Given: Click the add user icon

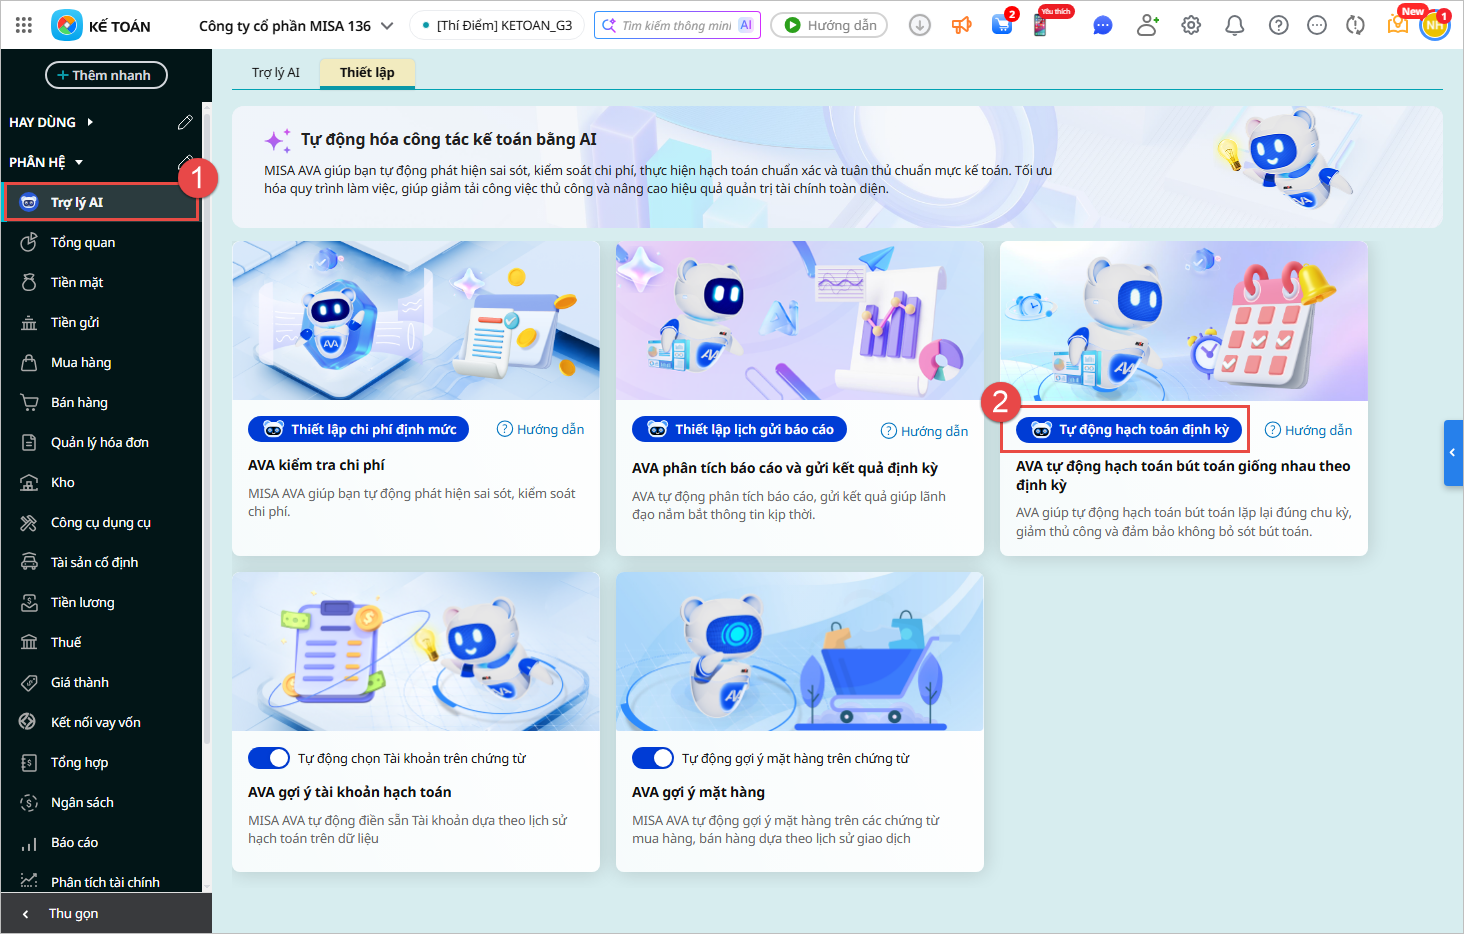Looking at the screenshot, I should pos(1147,26).
